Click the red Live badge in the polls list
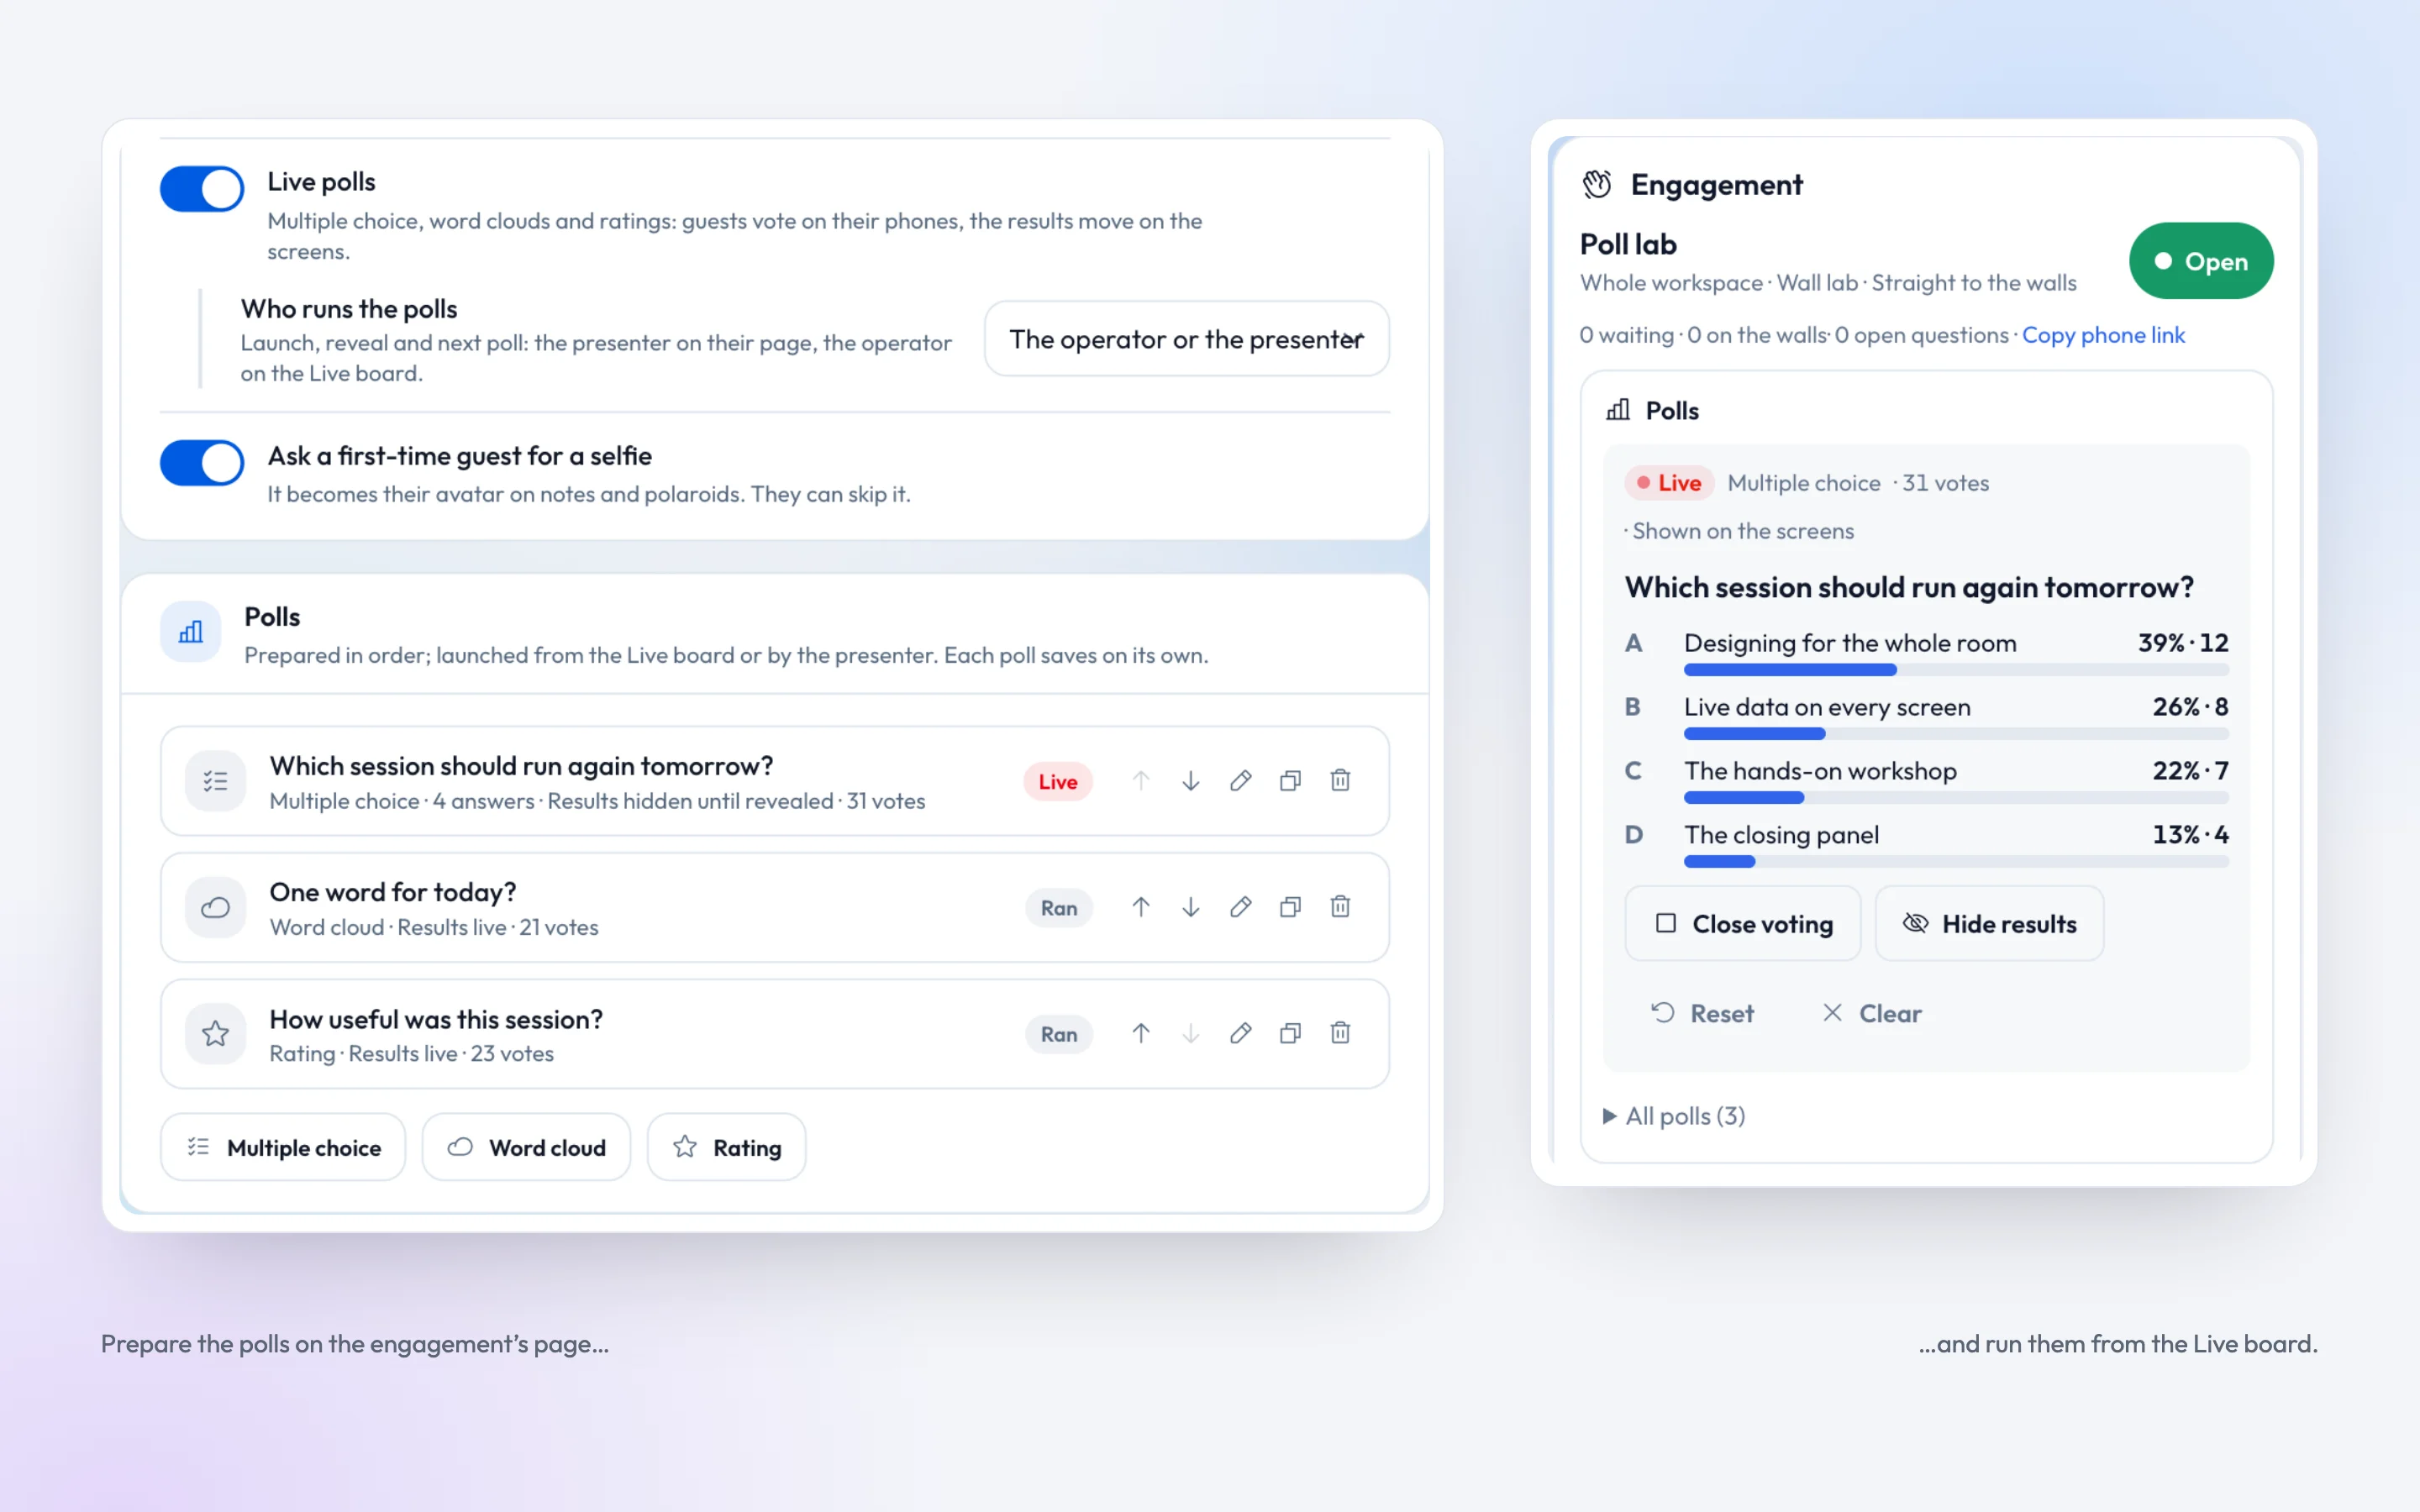Image resolution: width=2420 pixels, height=1512 pixels. (1057, 782)
